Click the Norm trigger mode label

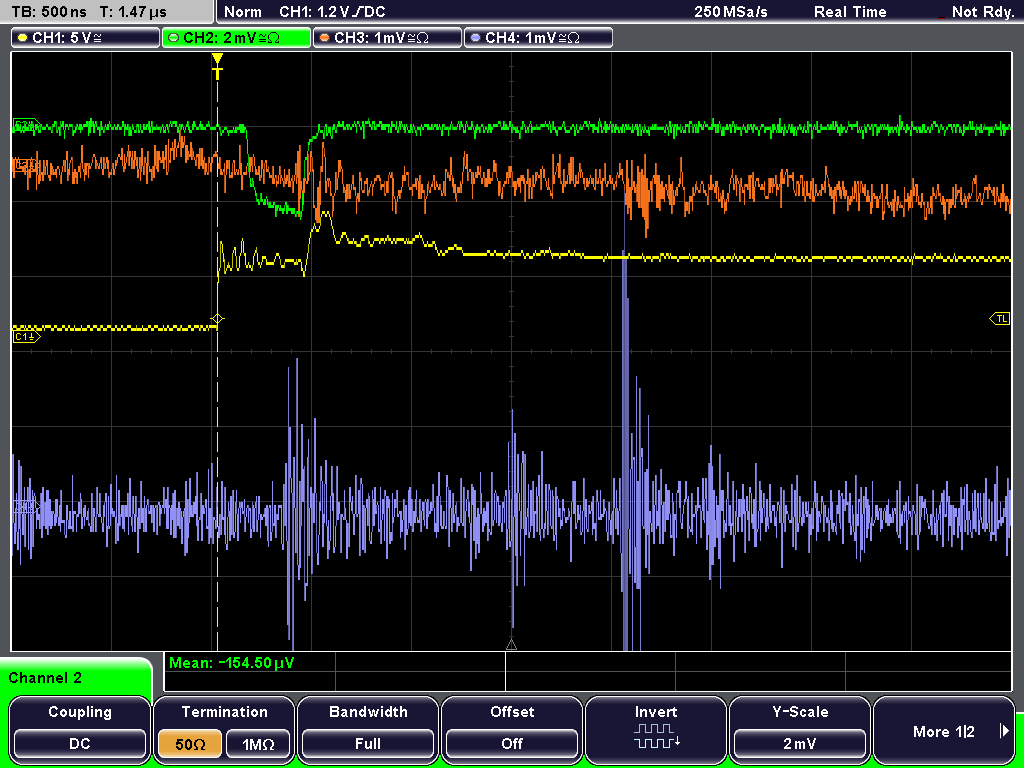243,12
